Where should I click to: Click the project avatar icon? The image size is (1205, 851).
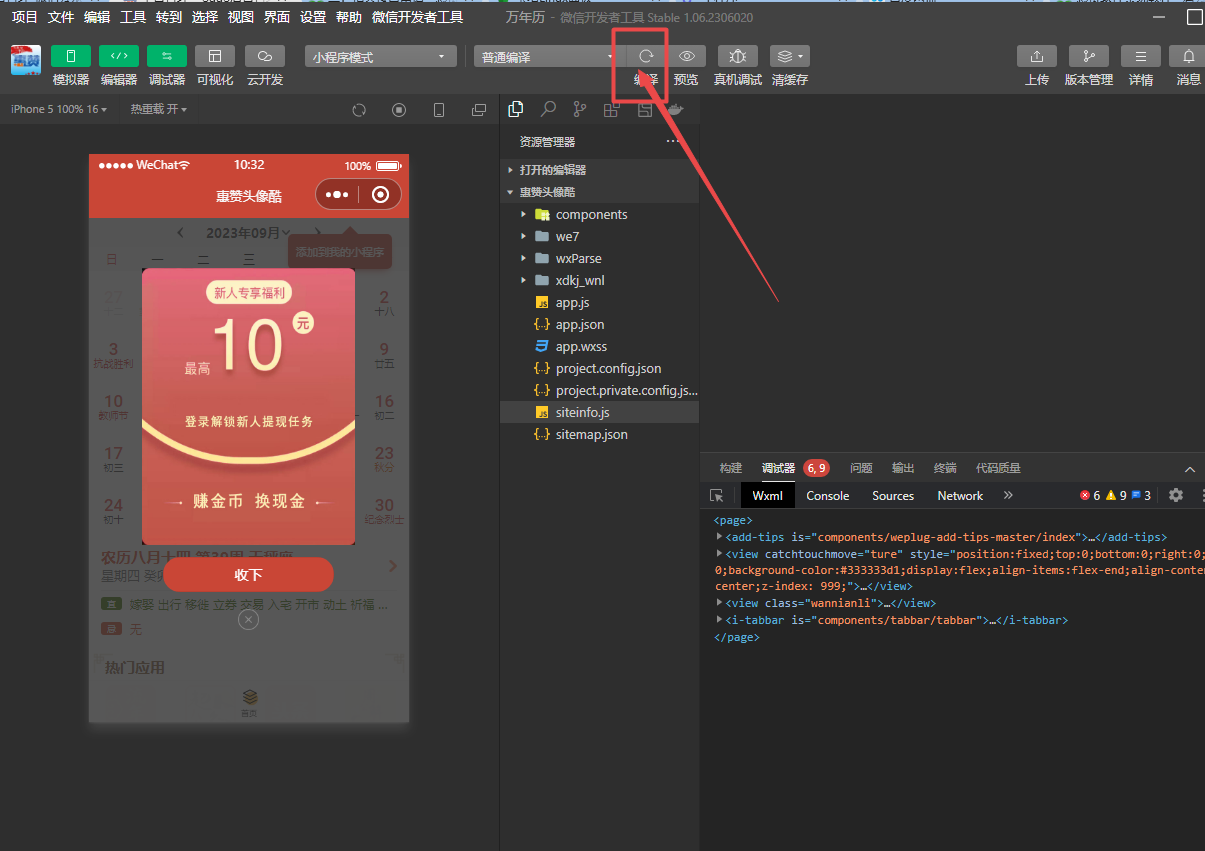[26, 60]
